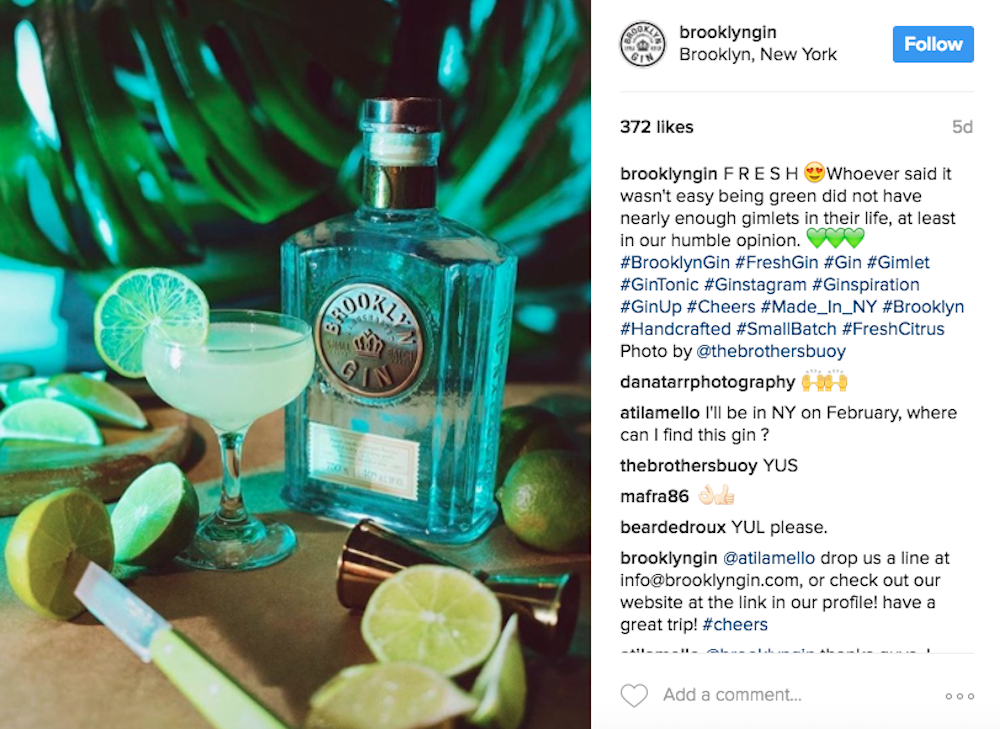Open the @atilamello mention in the reply
Image resolution: width=1000 pixels, height=729 pixels.
click(768, 558)
